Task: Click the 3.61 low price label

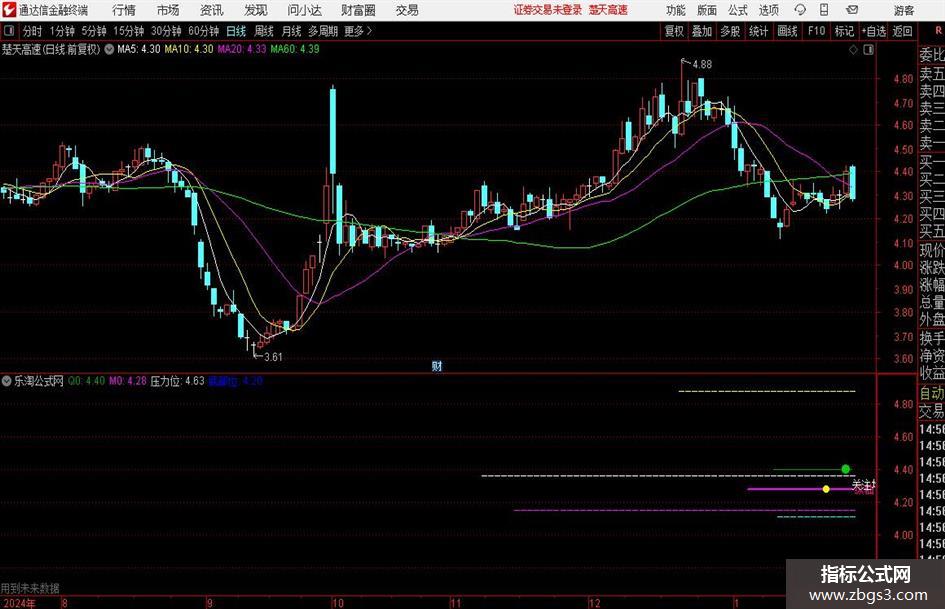Action: coord(274,357)
